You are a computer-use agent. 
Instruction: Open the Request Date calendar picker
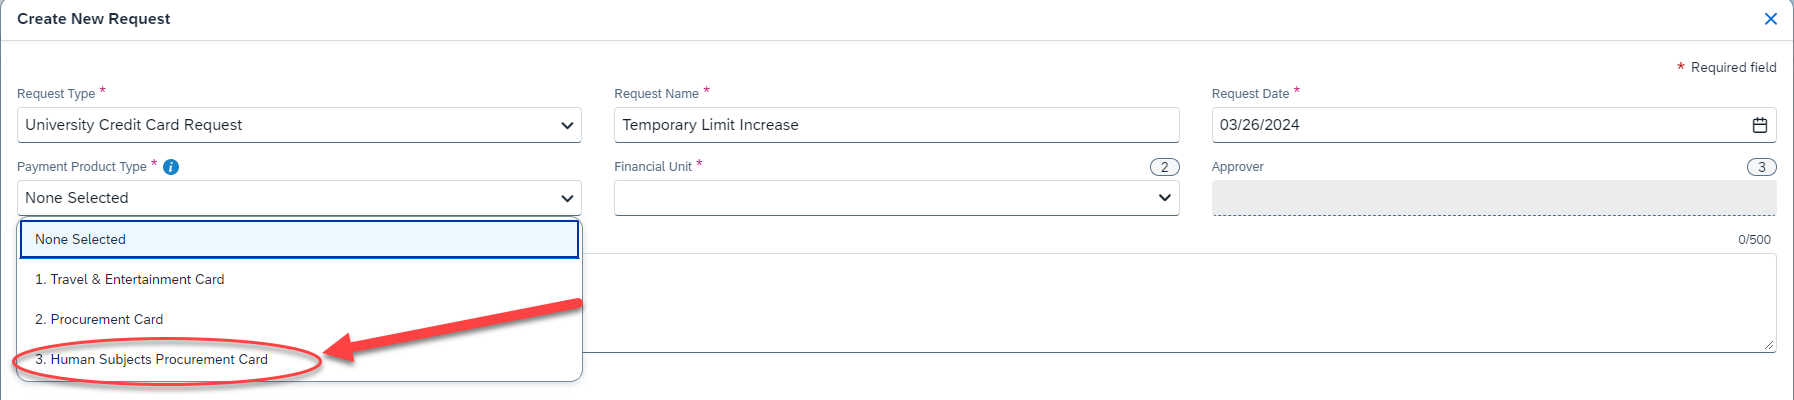pyautogui.click(x=1759, y=125)
